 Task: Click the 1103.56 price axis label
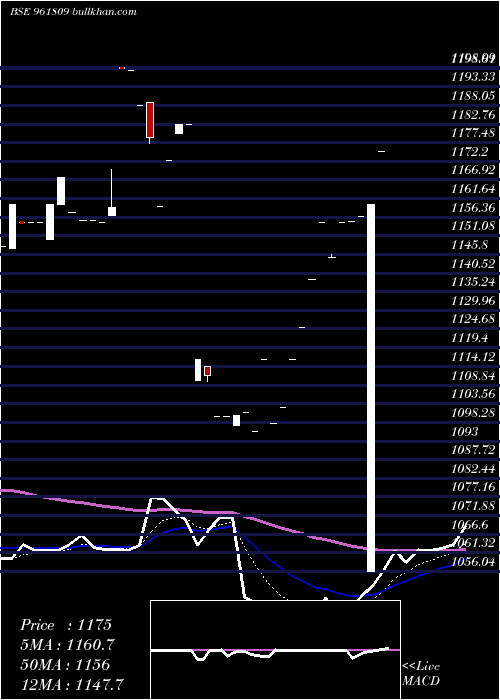pos(473,394)
